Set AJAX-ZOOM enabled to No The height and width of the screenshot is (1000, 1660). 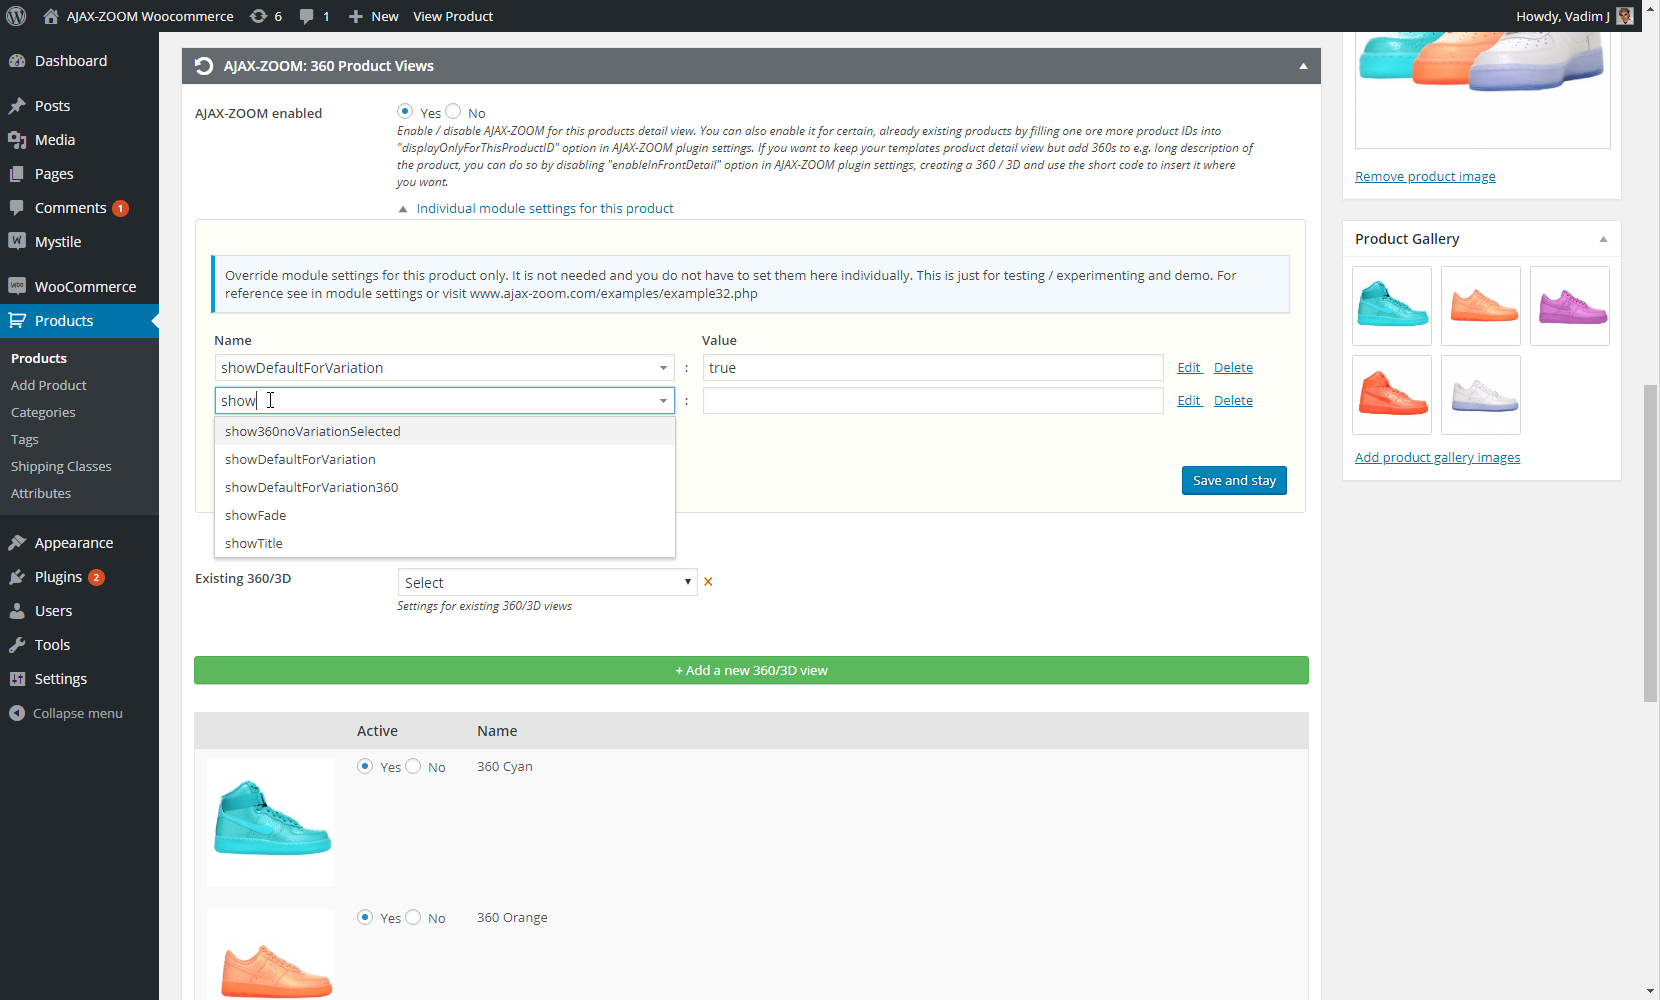[x=453, y=112]
